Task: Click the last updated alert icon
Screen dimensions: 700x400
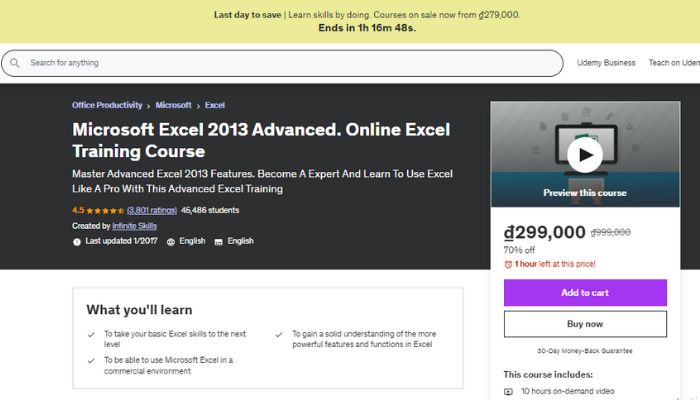Action: 77,242
